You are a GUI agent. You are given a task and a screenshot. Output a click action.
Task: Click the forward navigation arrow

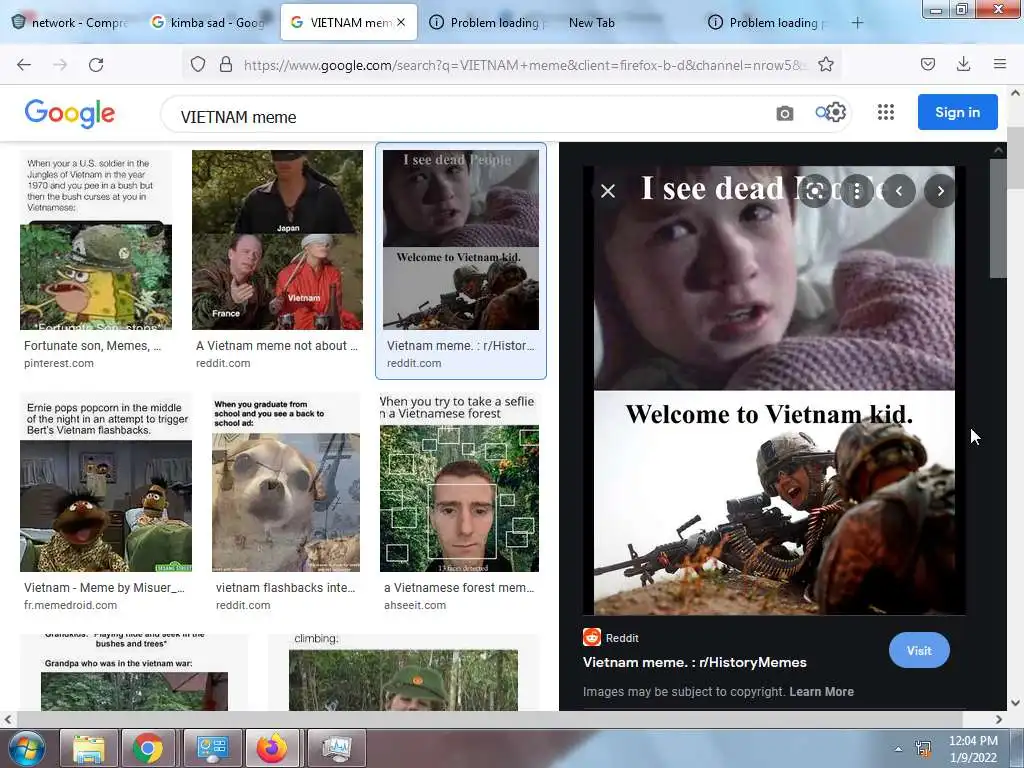[60, 65]
